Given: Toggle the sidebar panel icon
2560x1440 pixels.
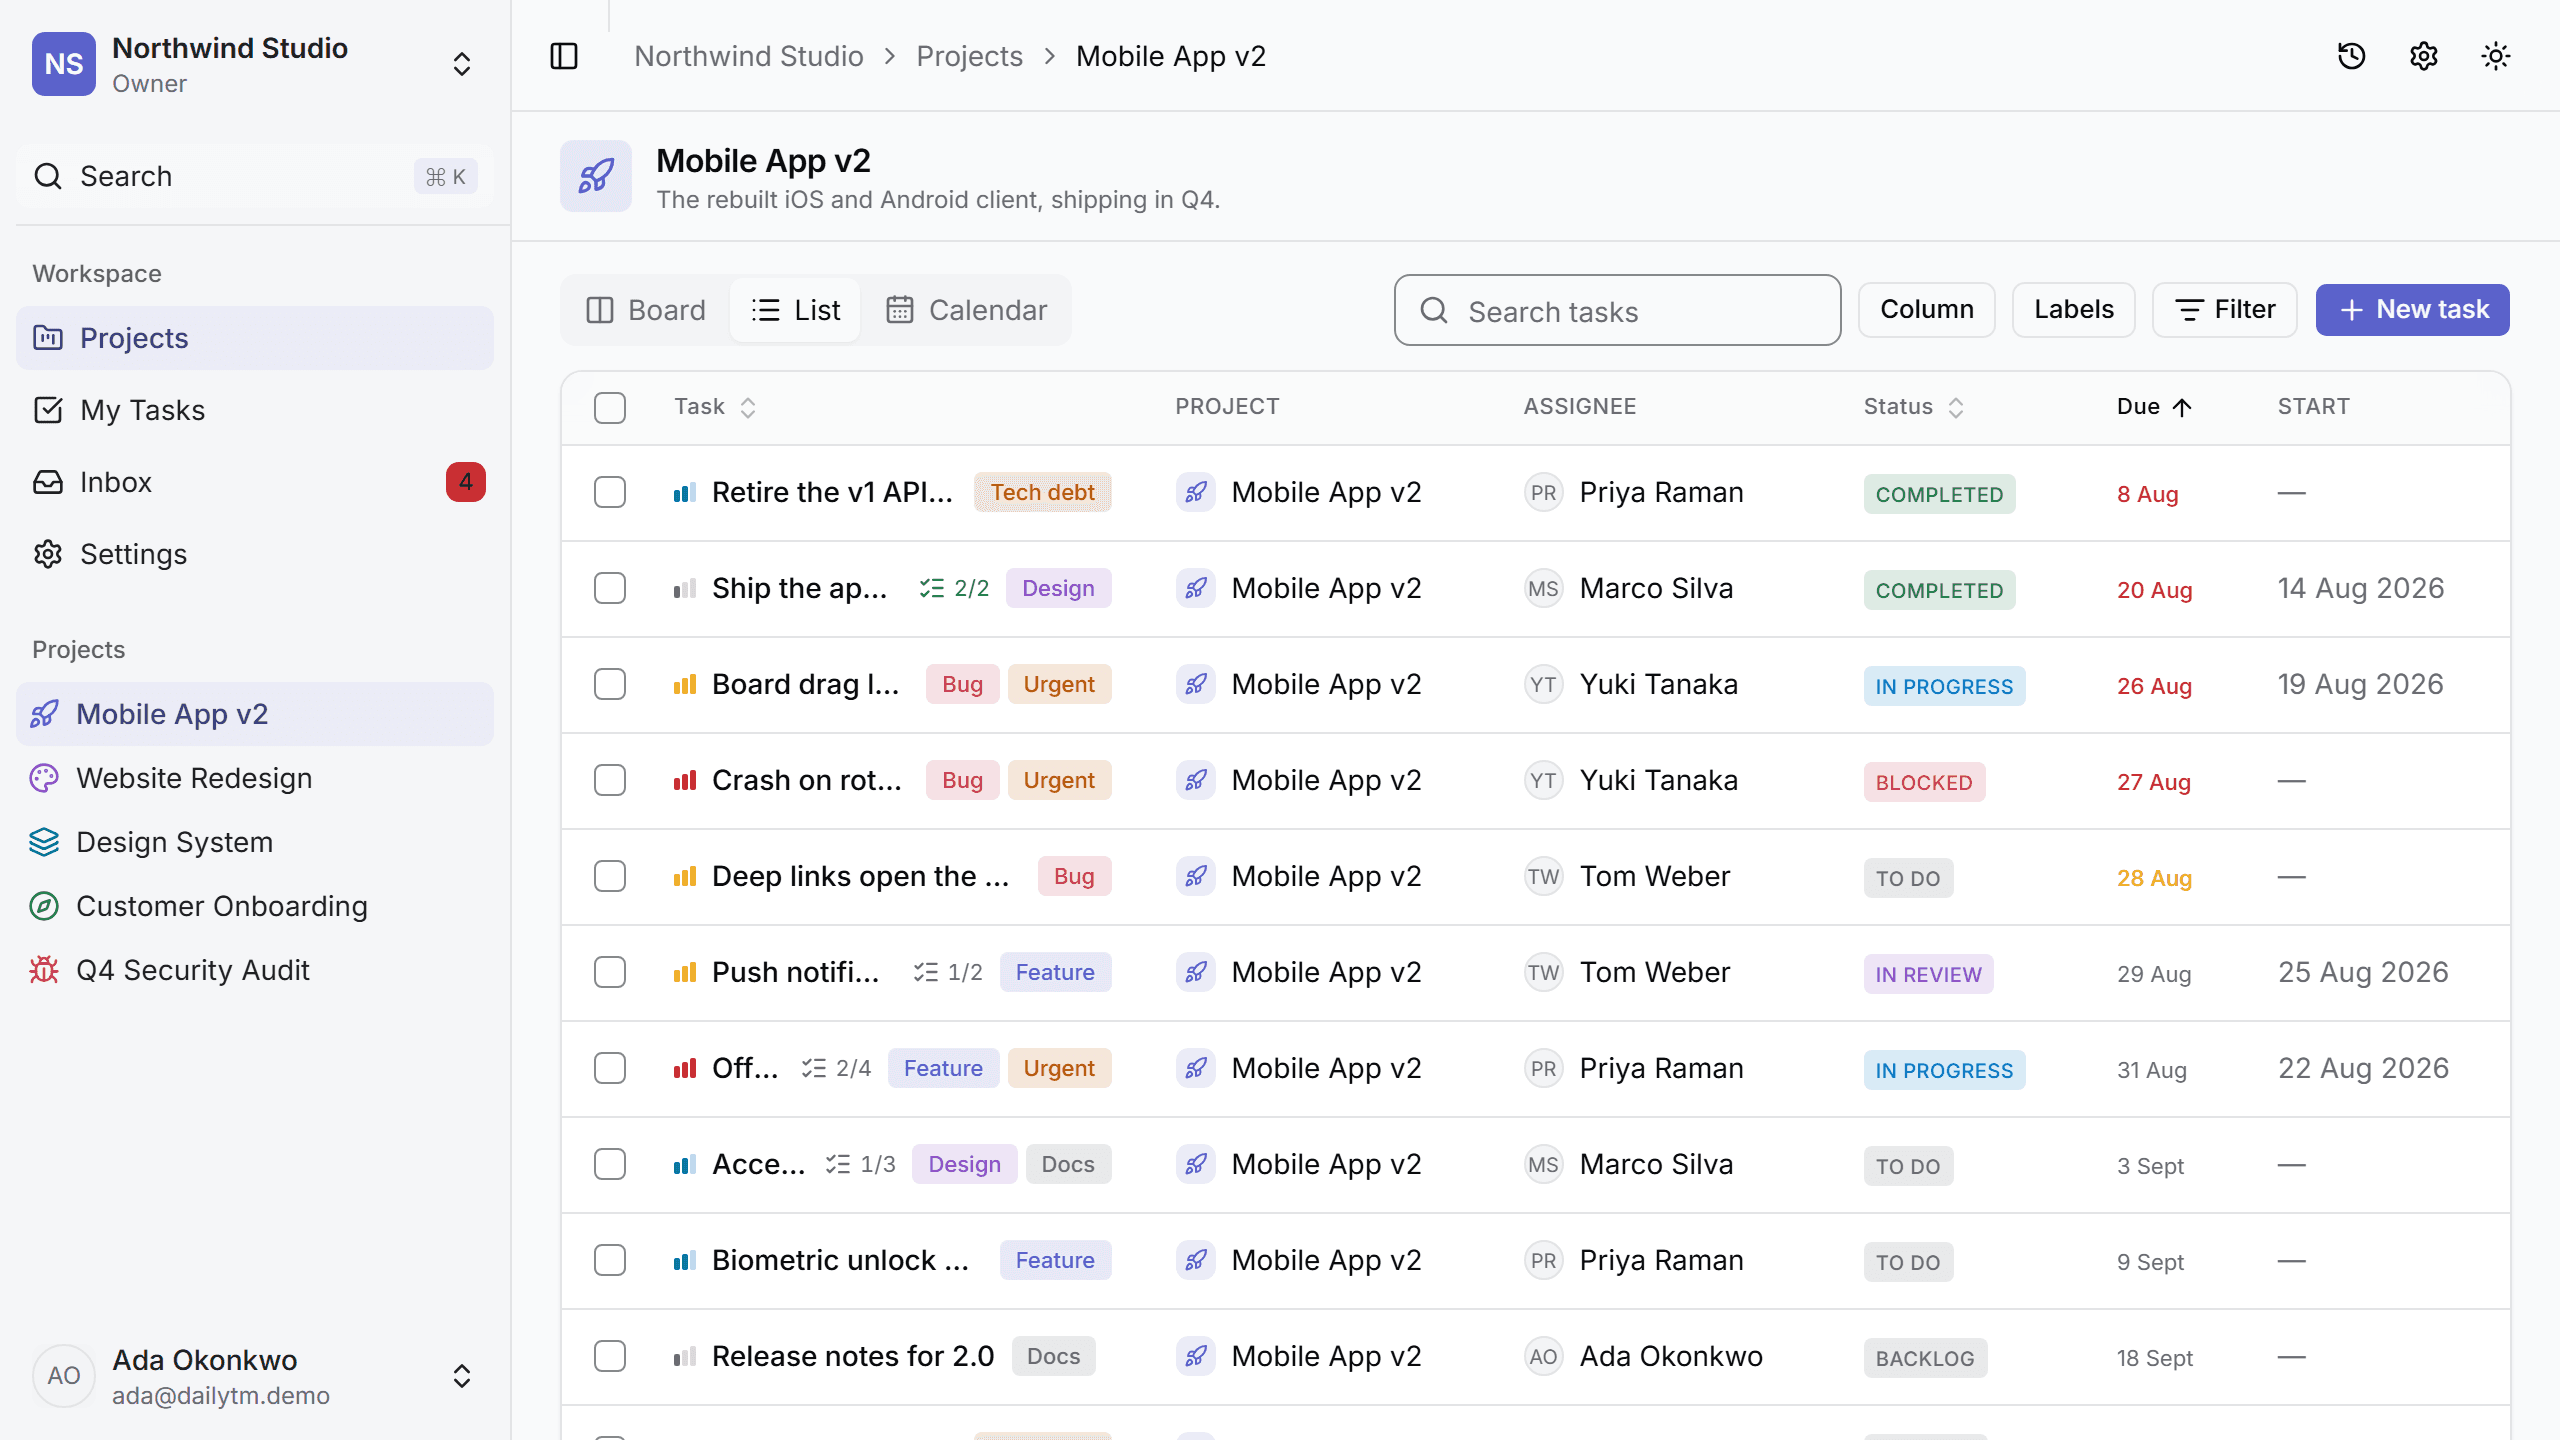Looking at the screenshot, I should pos(564,56).
